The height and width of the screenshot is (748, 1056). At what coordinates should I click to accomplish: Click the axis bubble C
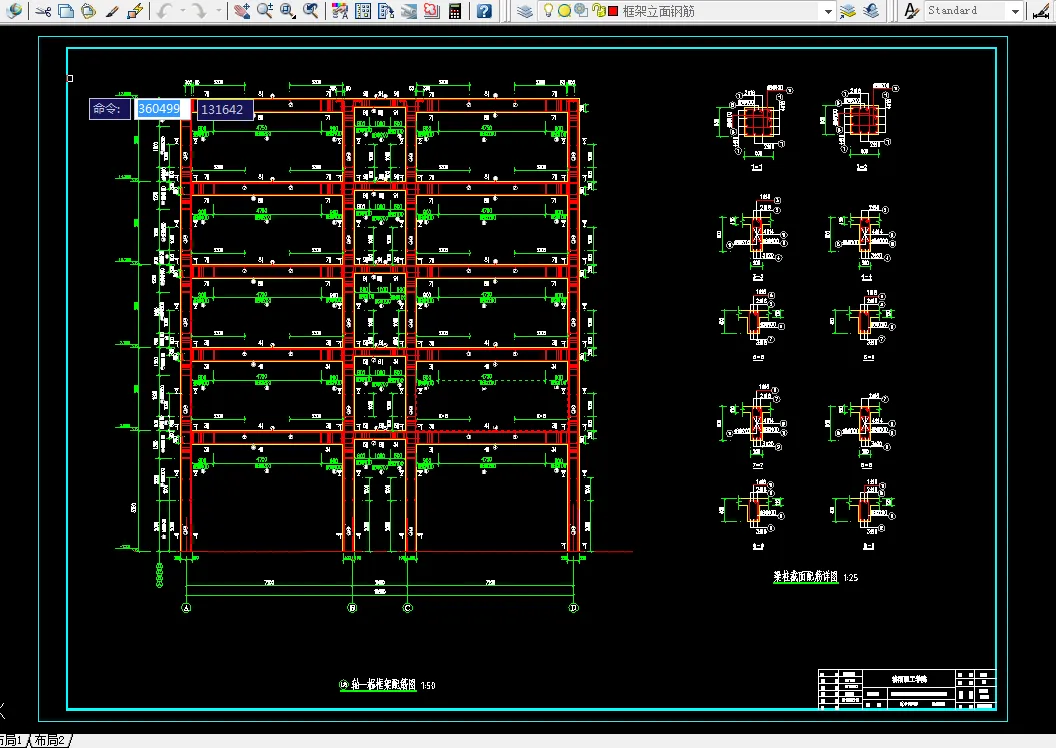(x=407, y=608)
